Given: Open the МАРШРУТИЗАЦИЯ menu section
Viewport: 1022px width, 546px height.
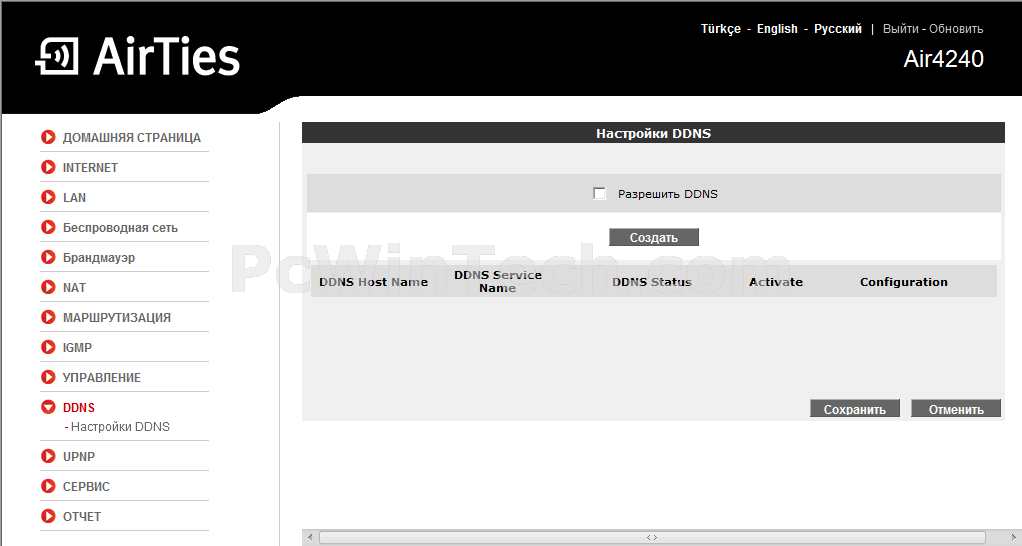Looking at the screenshot, I should tap(117, 318).
